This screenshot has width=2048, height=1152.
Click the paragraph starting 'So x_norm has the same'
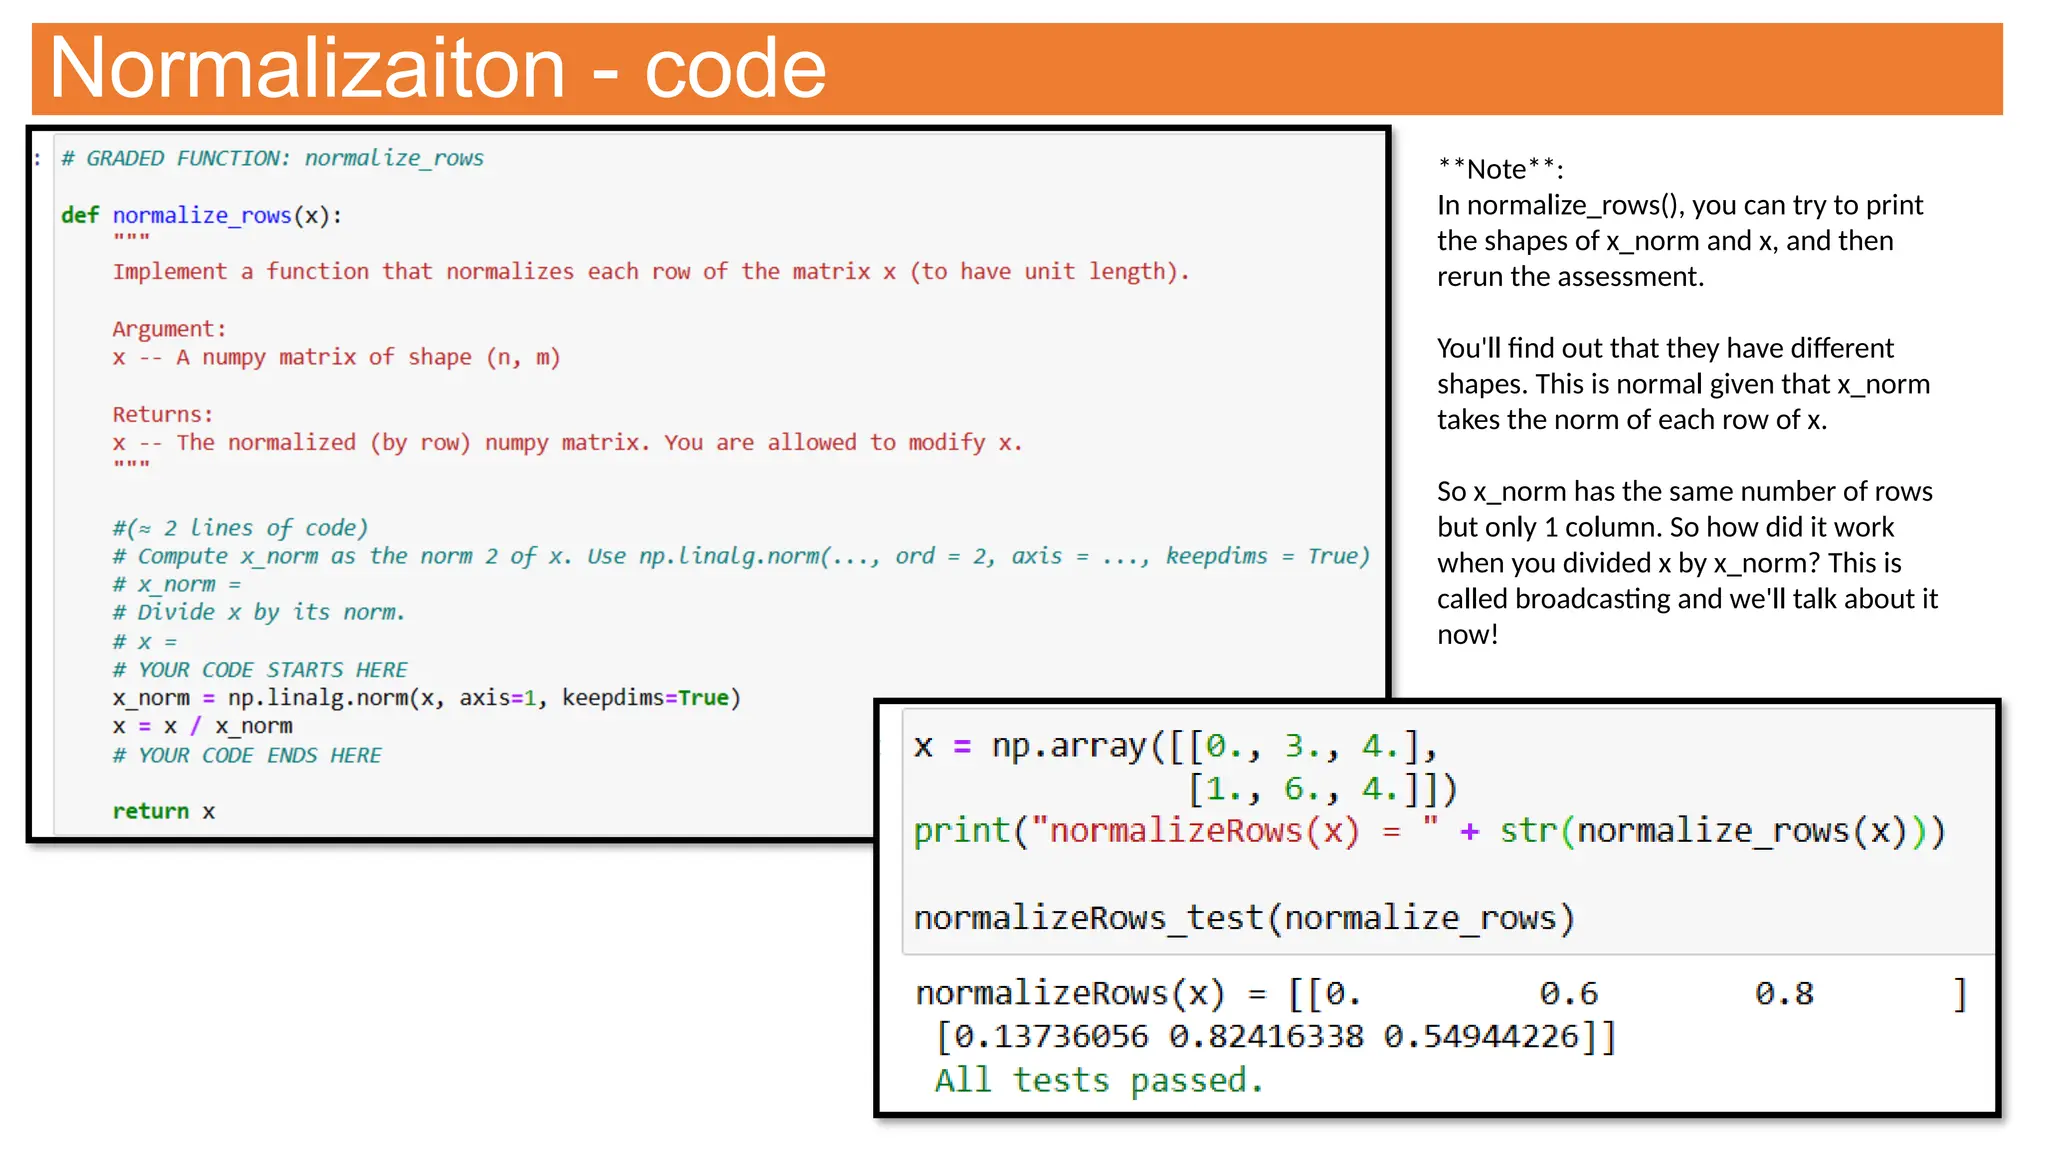pyautogui.click(x=1687, y=563)
